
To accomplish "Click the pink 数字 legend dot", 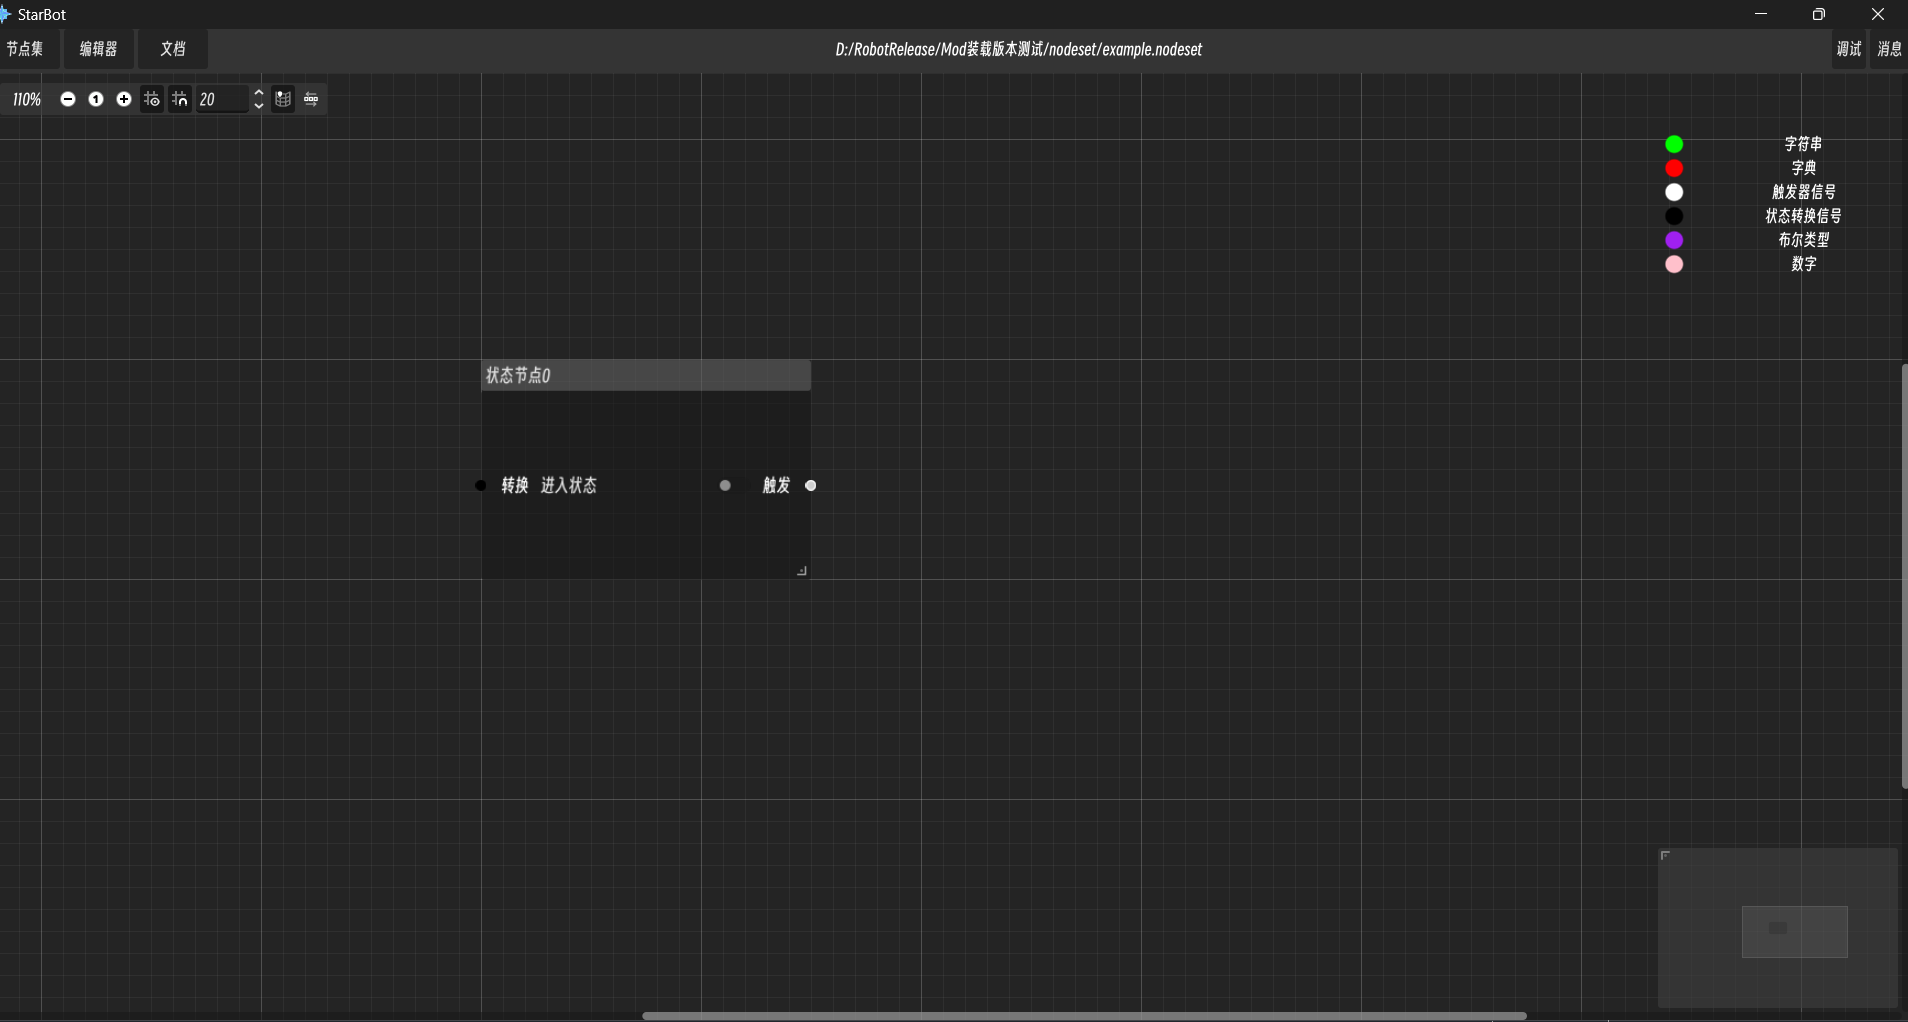I will [x=1674, y=264].
